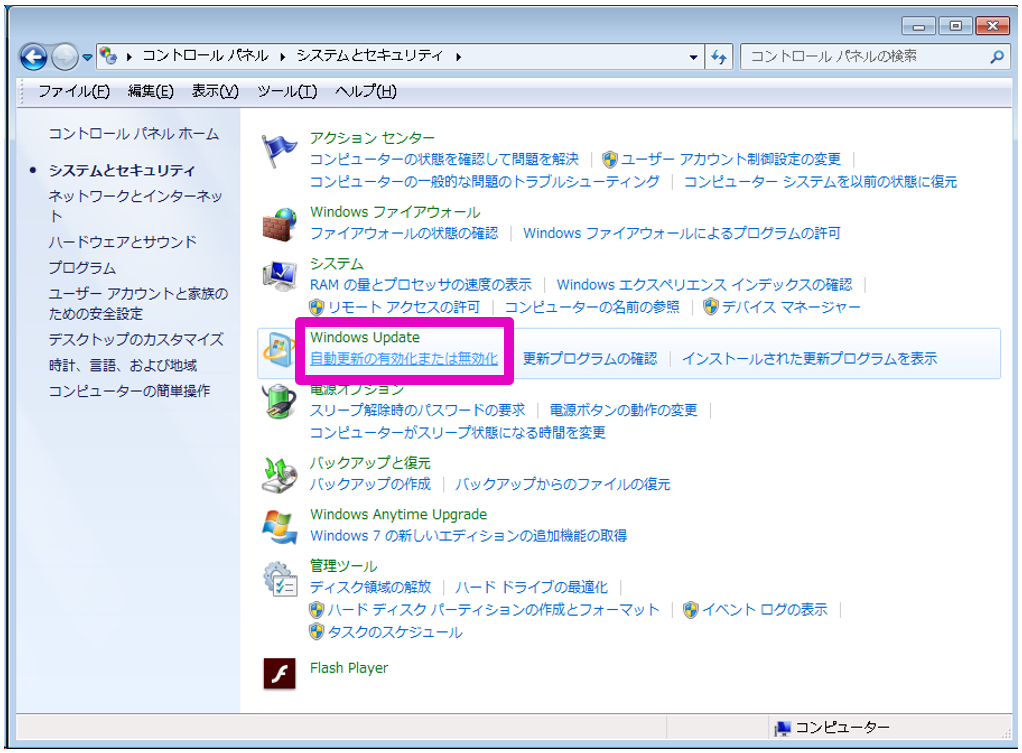Click the Windows Firewall brick wall icon
This screenshot has height=753, width=1022.
coord(279,224)
